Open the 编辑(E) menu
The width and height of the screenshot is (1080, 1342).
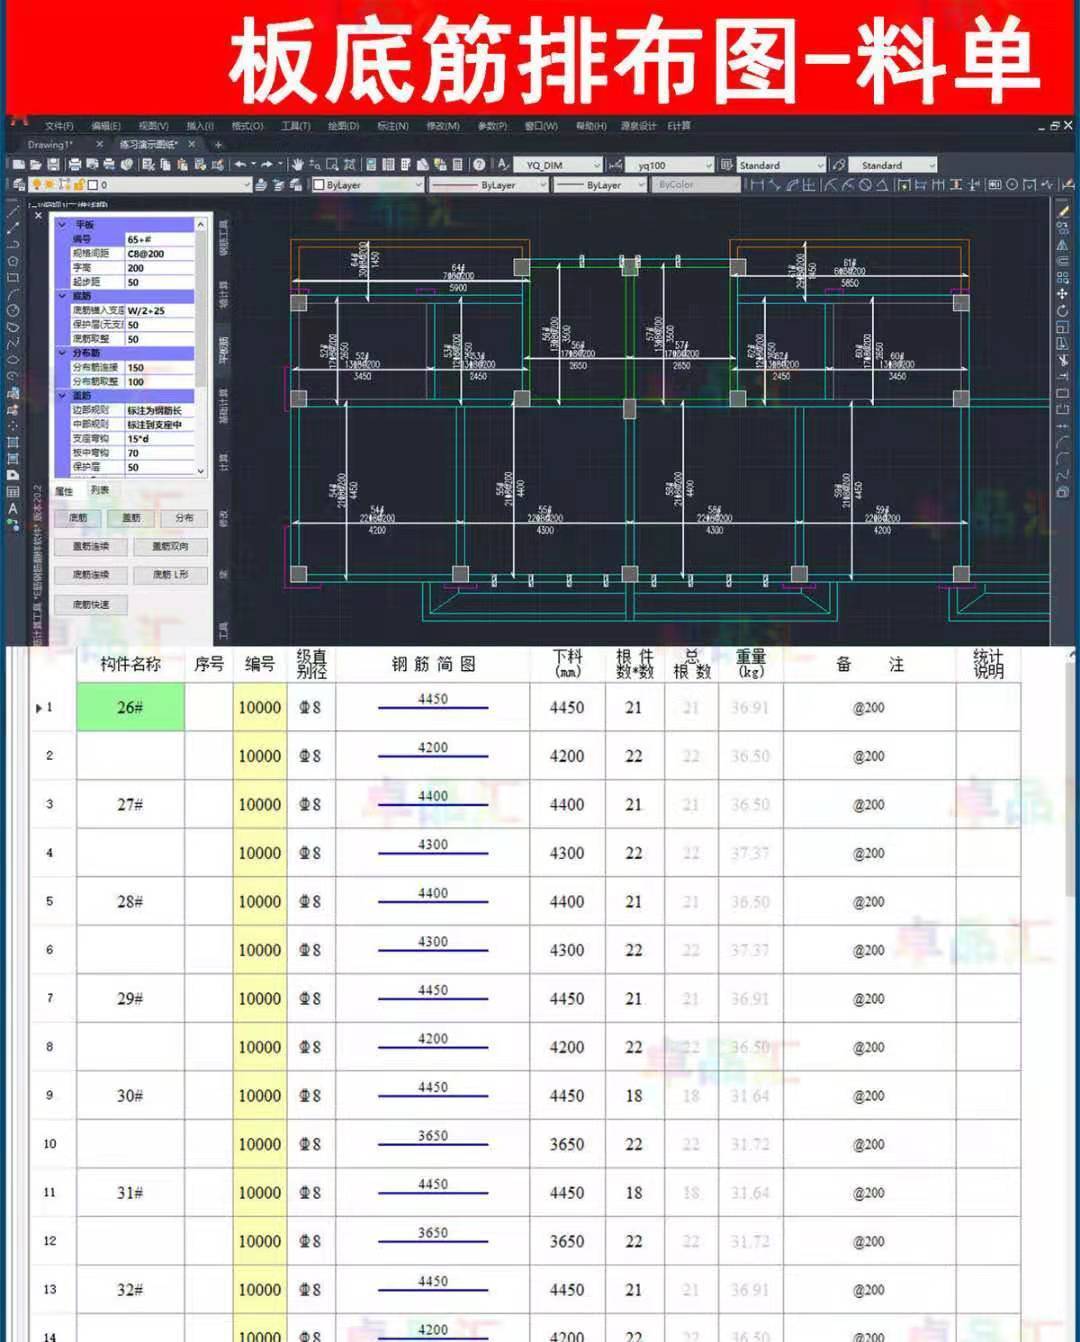105,126
